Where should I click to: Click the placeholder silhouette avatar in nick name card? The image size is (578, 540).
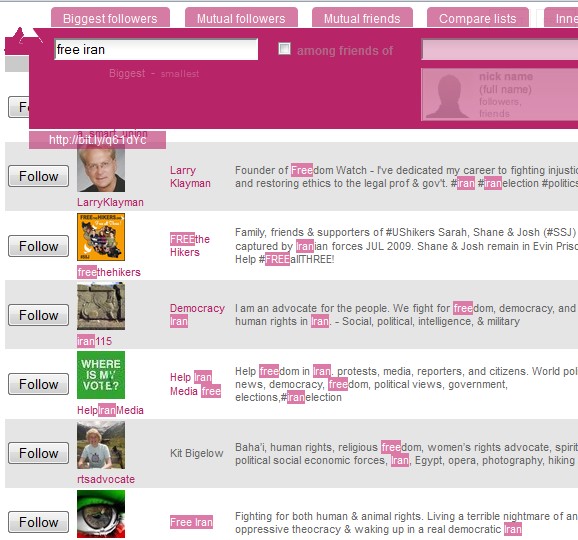point(448,95)
